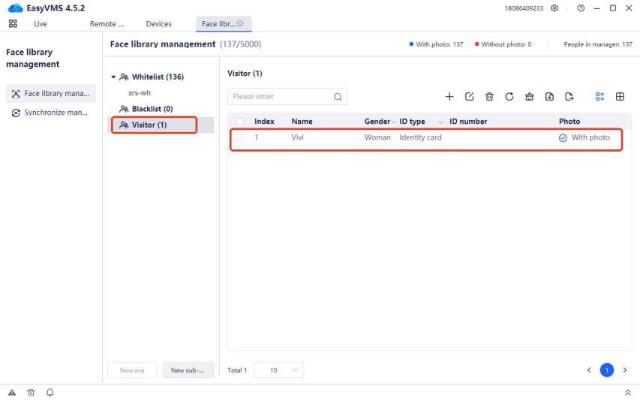
Task: Click the refresh list icon
Action: tap(509, 97)
